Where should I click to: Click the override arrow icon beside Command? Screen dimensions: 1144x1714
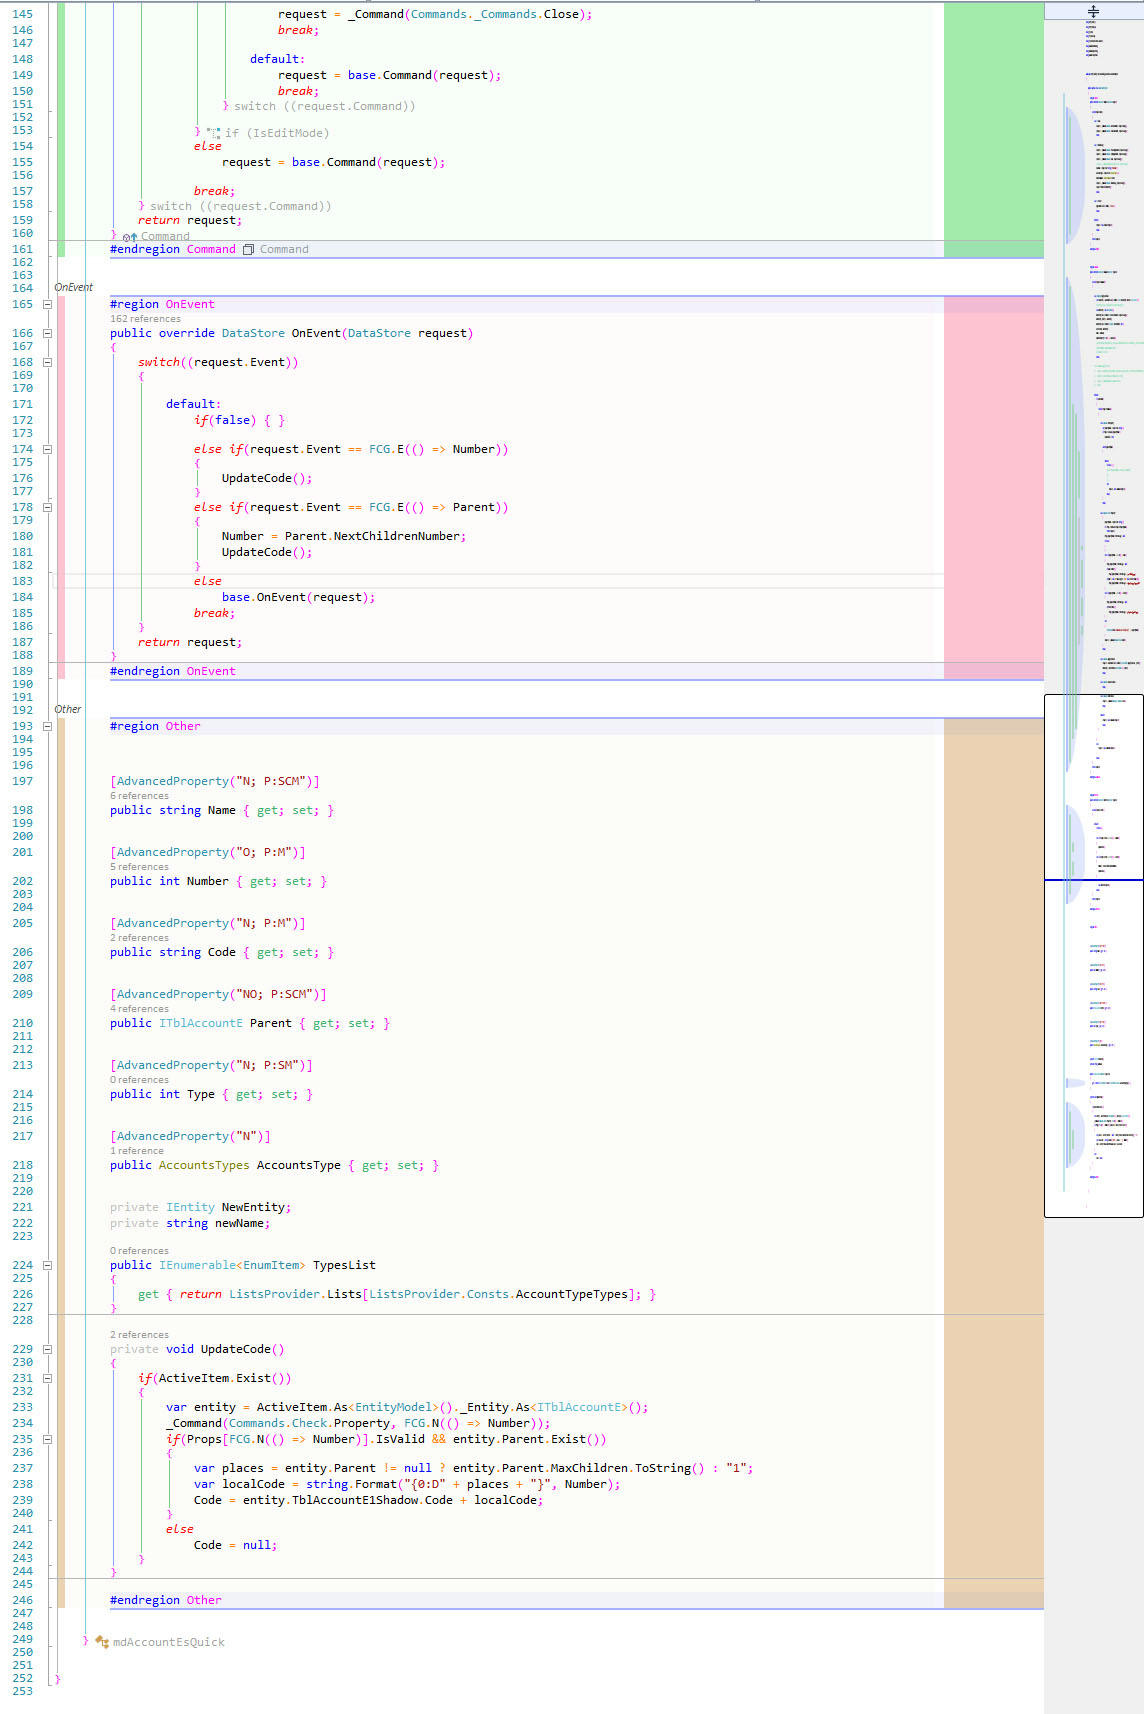[x=130, y=237]
